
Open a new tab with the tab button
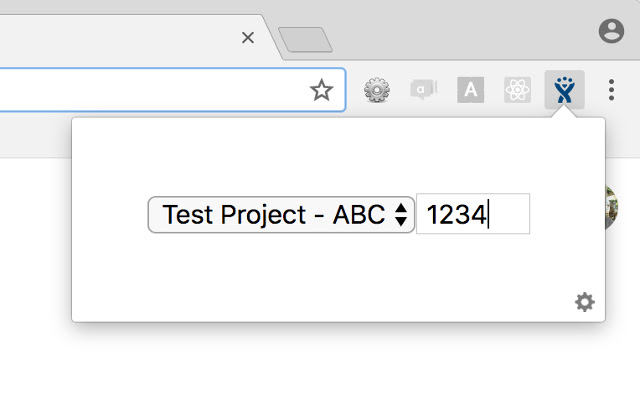[x=305, y=40]
